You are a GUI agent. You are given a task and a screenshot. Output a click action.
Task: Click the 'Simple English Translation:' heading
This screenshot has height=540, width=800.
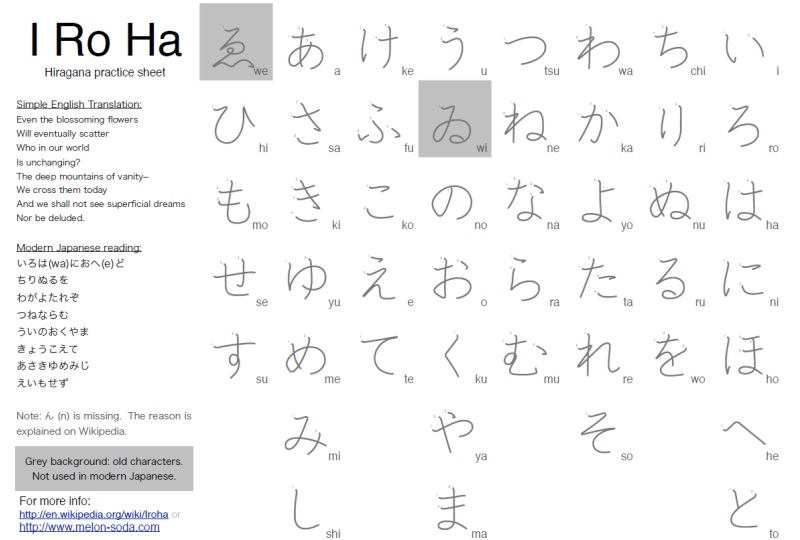click(x=79, y=105)
